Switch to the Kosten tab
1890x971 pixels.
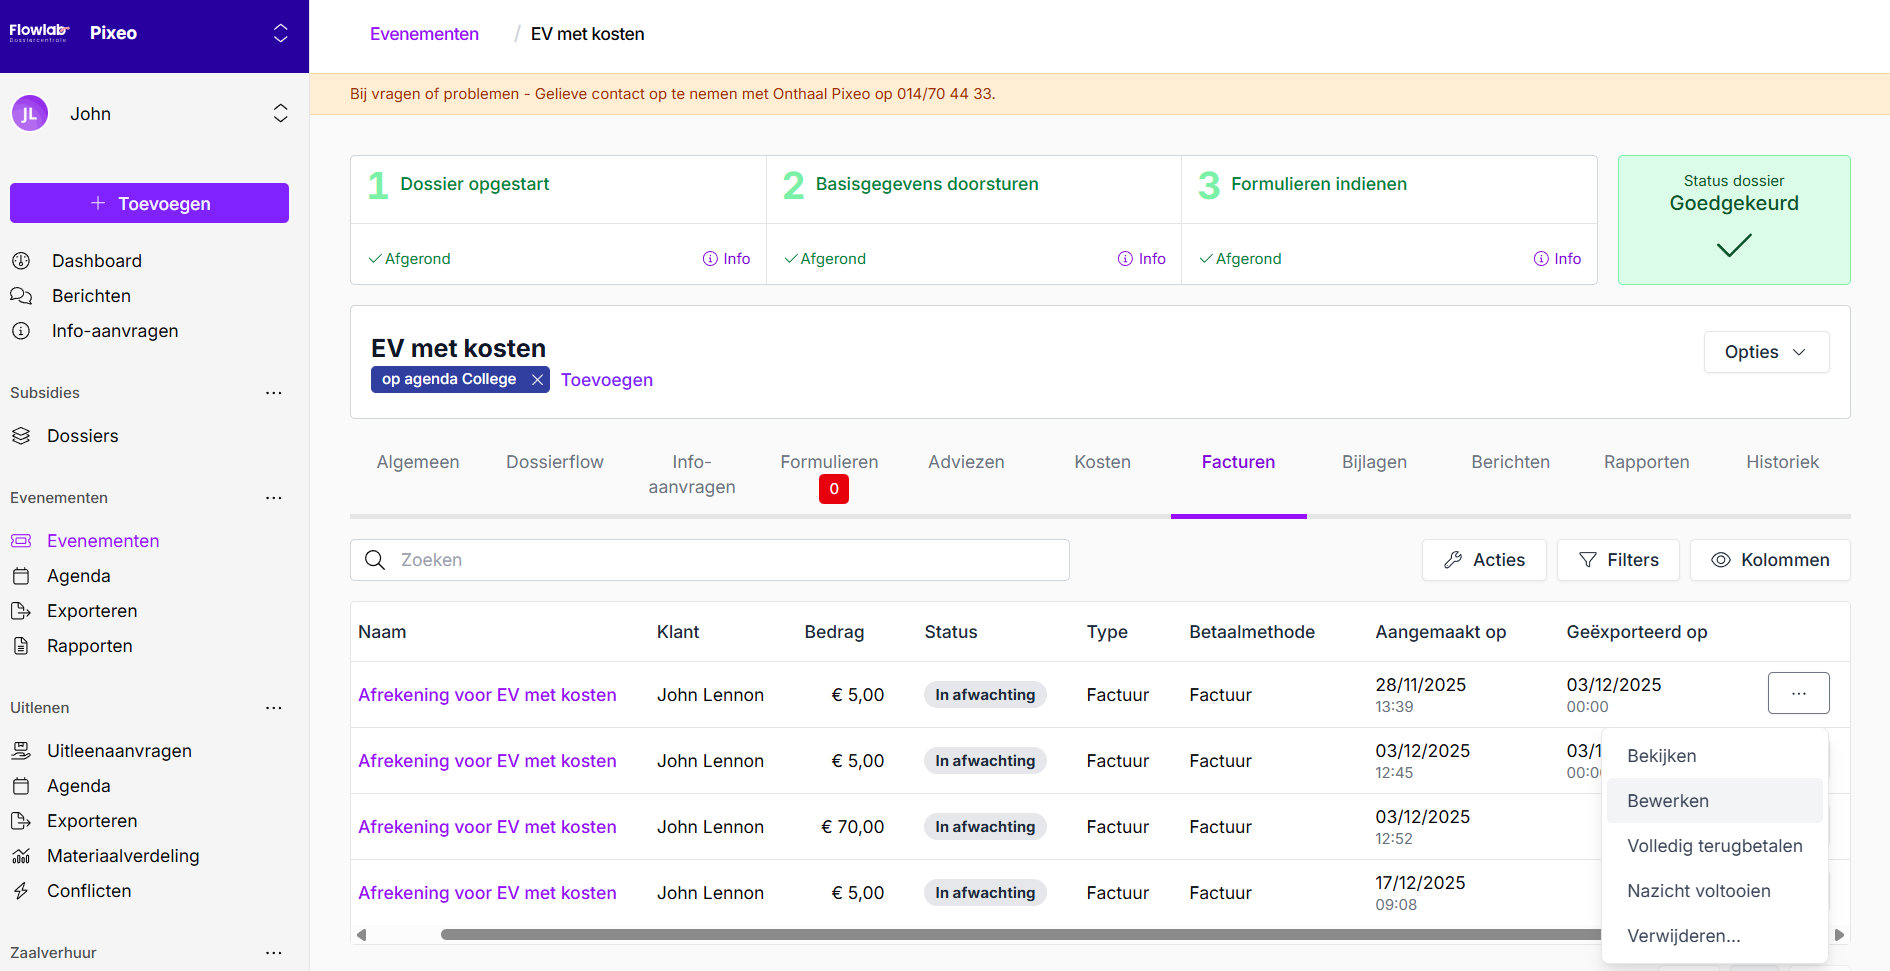(1102, 462)
